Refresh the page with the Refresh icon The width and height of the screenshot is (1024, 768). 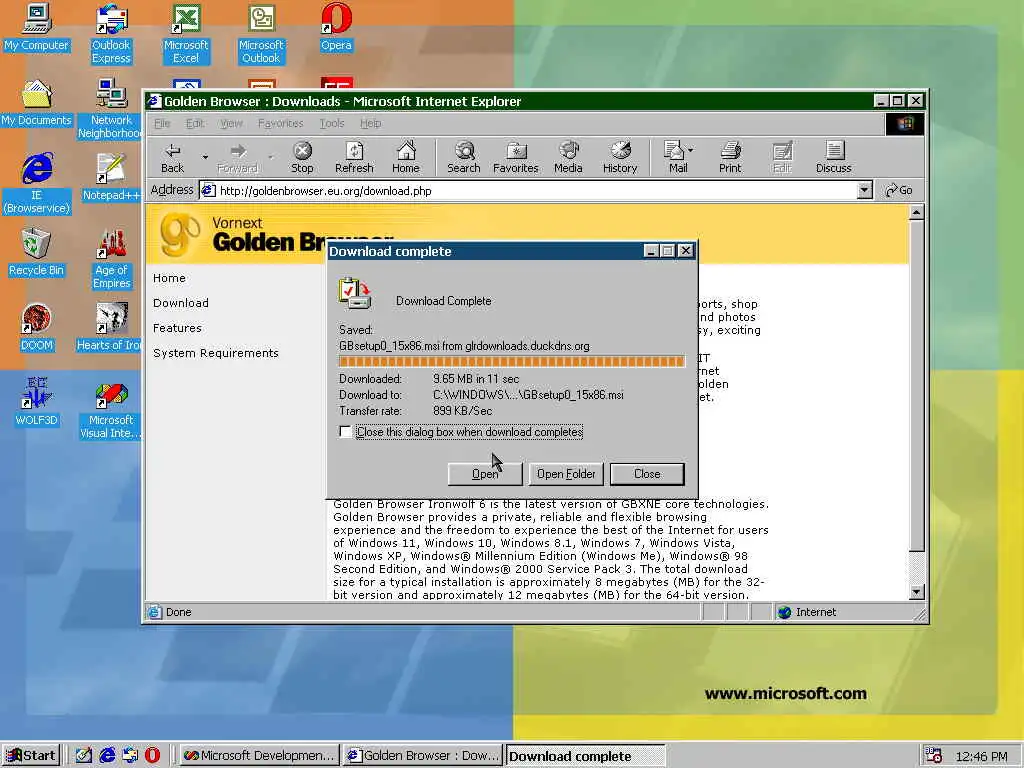click(354, 158)
